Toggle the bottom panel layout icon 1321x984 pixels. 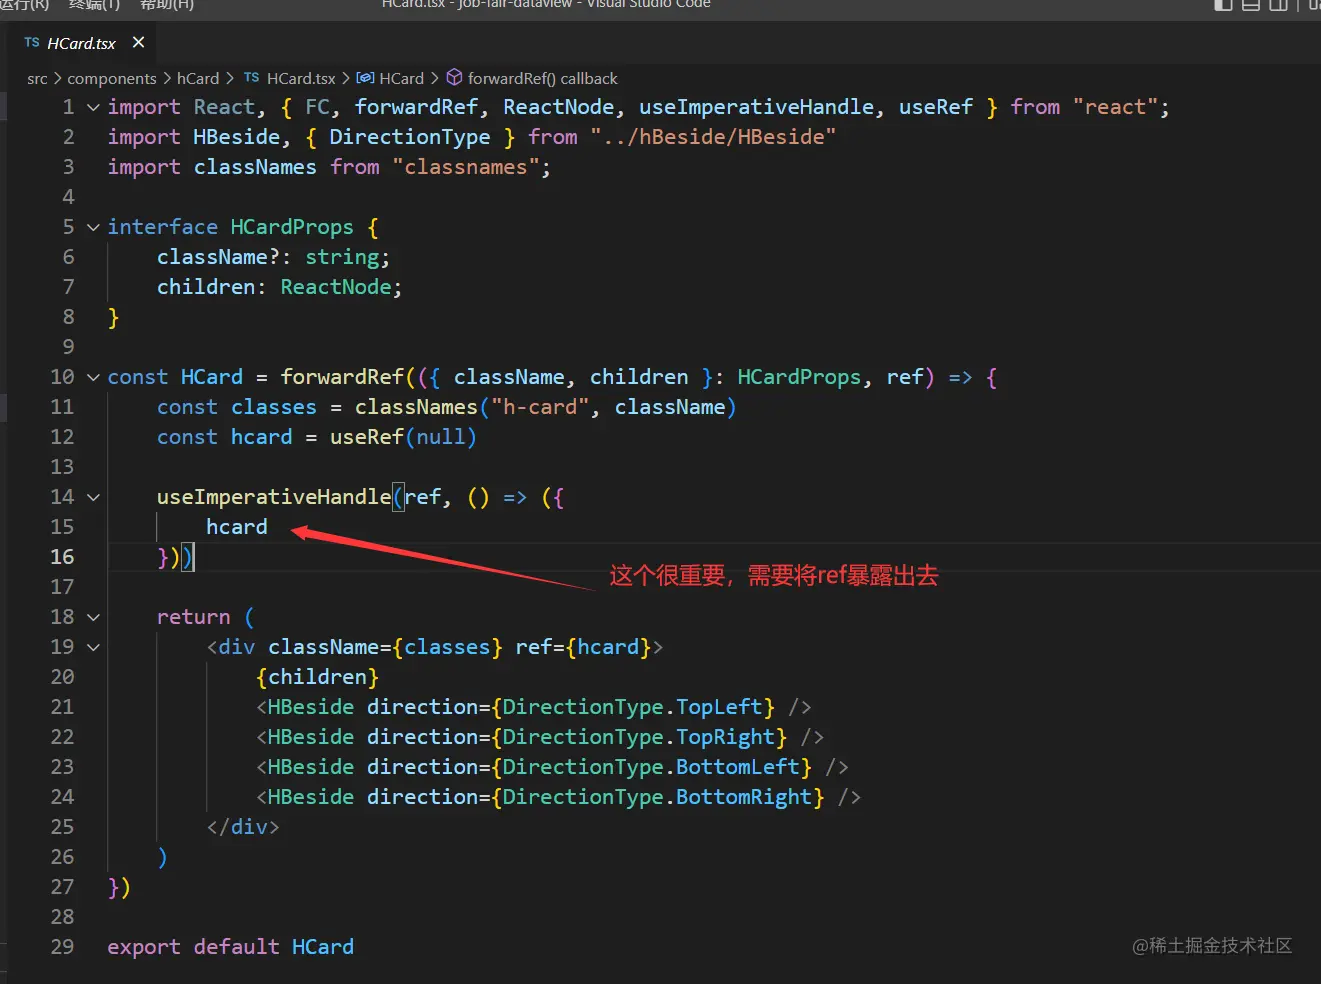coord(1251,4)
